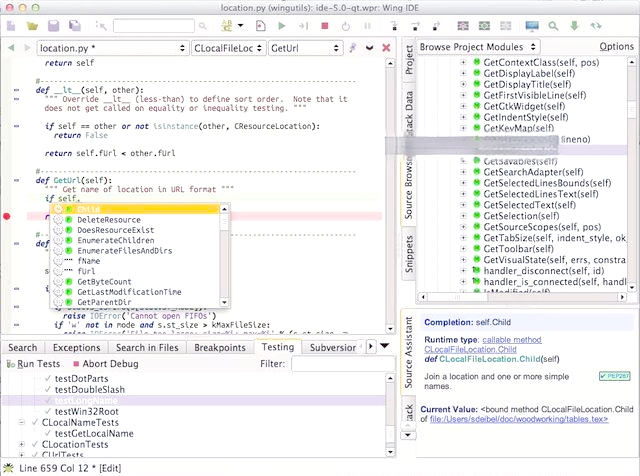Click the green double-arrow refresh icon
640x476 pixels.
596,26
